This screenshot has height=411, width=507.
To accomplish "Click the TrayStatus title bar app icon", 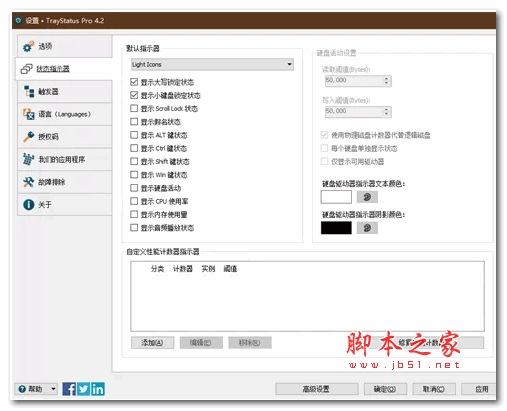I will coord(18,20).
